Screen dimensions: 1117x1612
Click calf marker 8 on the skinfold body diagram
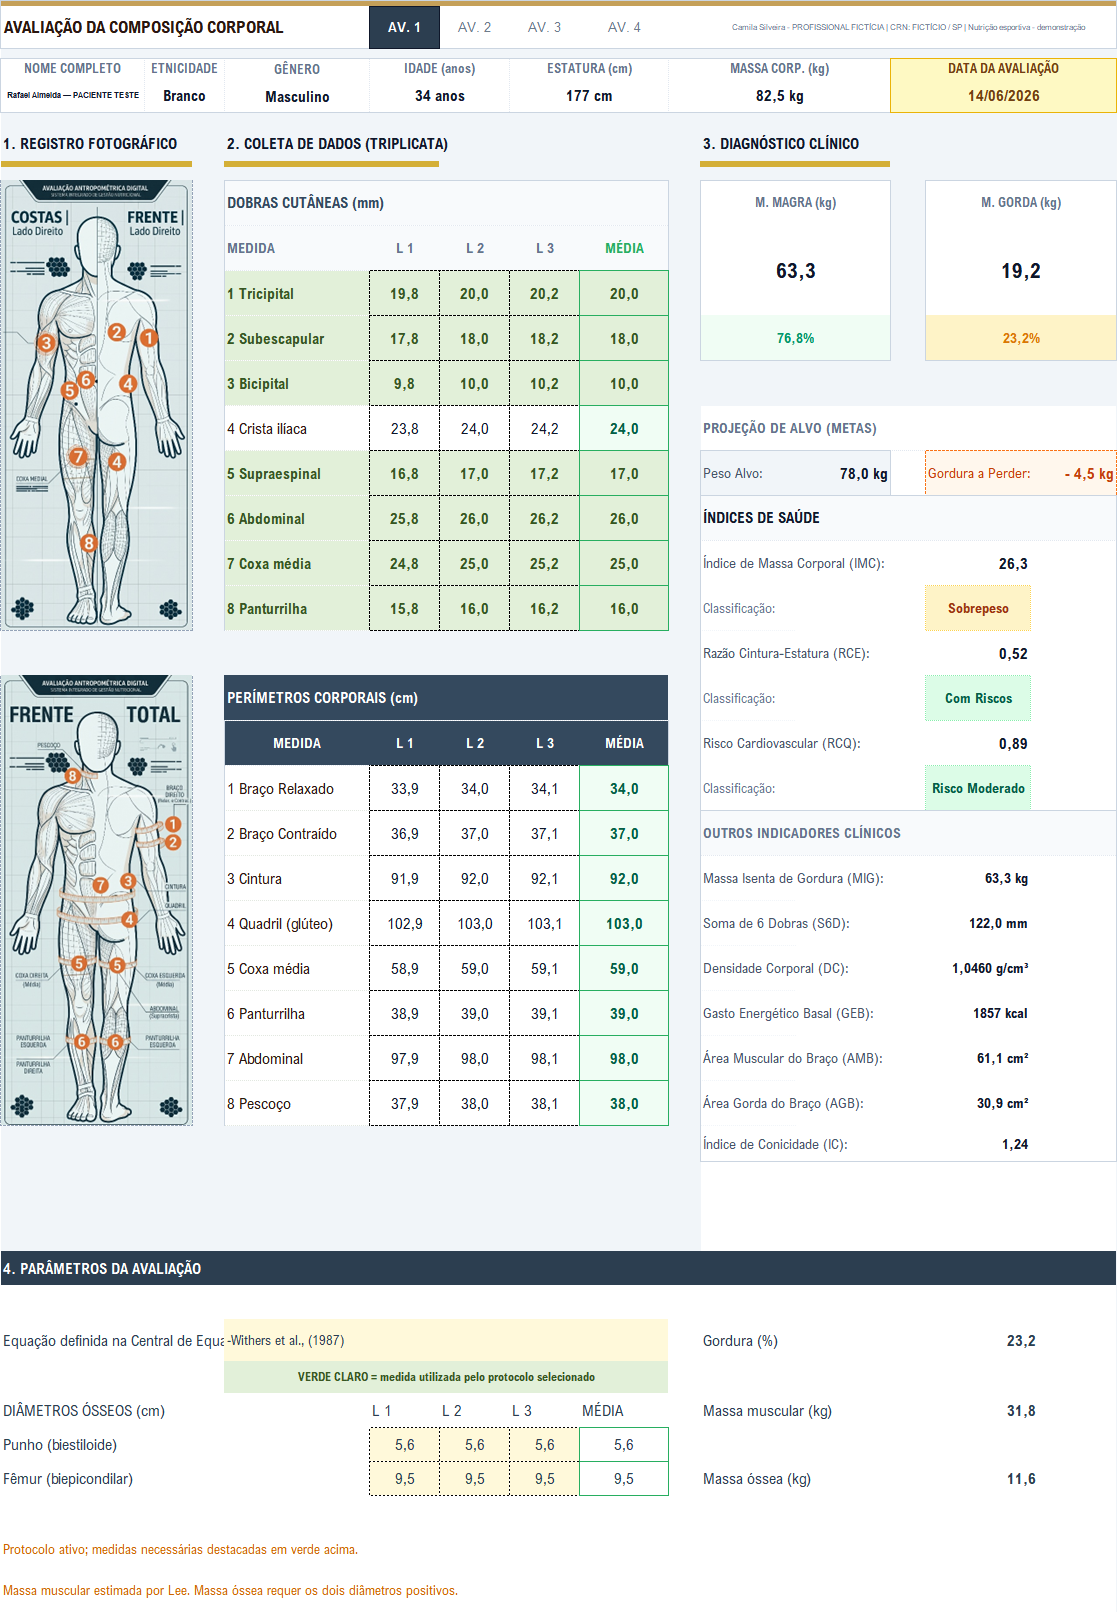pyautogui.click(x=89, y=543)
